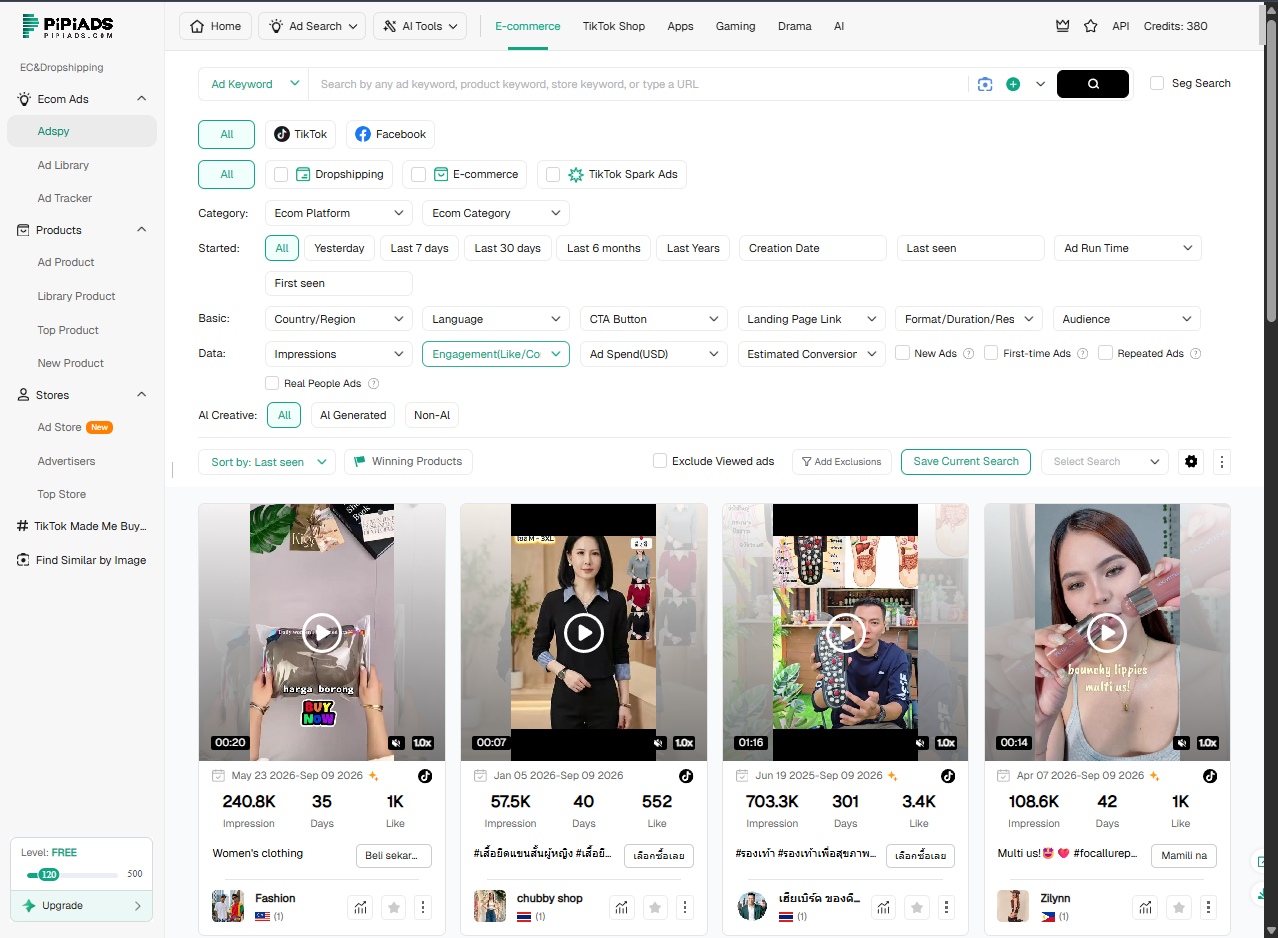1278x938 pixels.
Task: Open analytics chart icon on Fashion card
Action: click(x=360, y=907)
